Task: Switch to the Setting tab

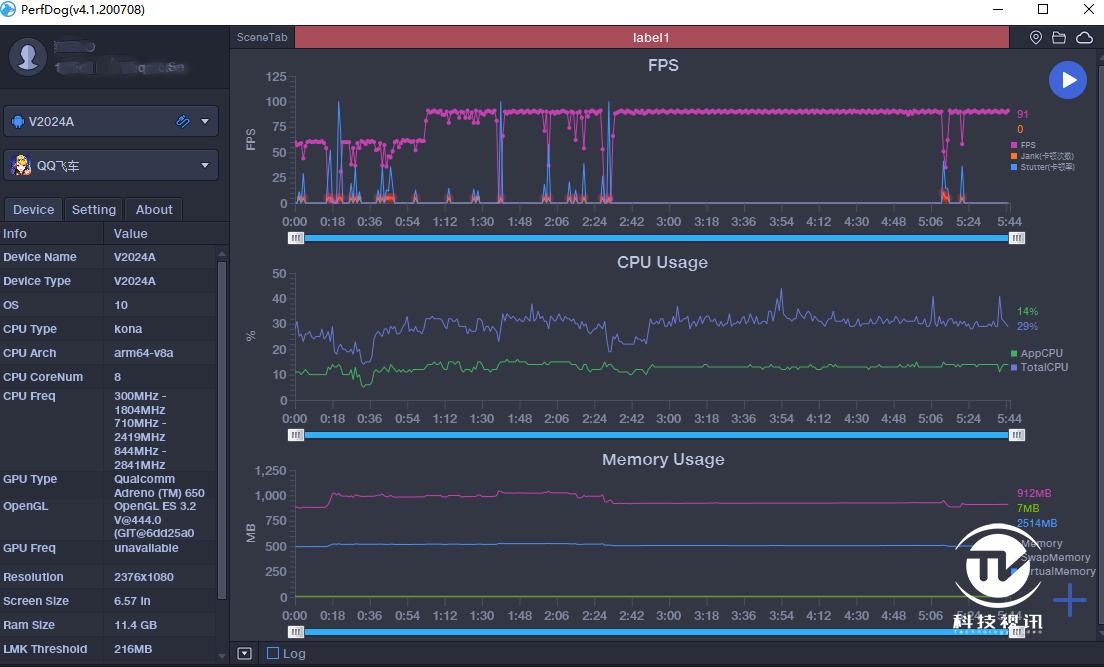Action: tap(94, 209)
